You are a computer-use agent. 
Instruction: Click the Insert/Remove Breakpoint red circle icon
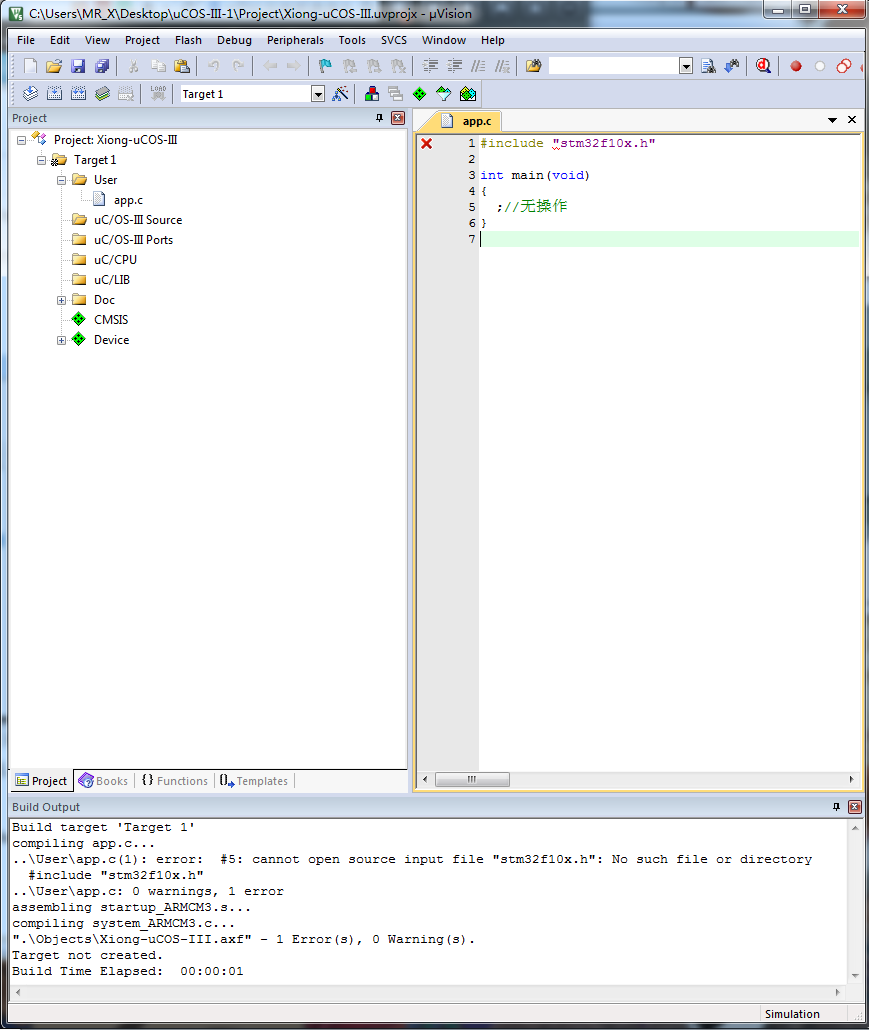(x=796, y=66)
